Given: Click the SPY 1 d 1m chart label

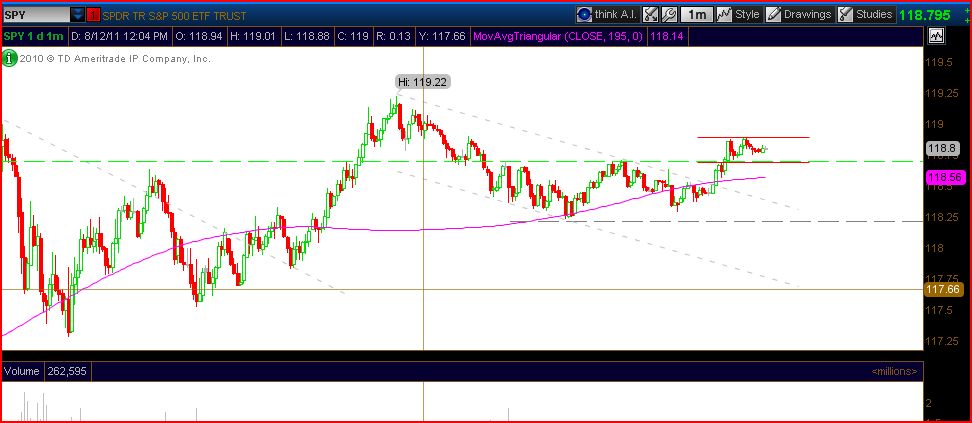Looking at the screenshot, I should coord(33,37).
